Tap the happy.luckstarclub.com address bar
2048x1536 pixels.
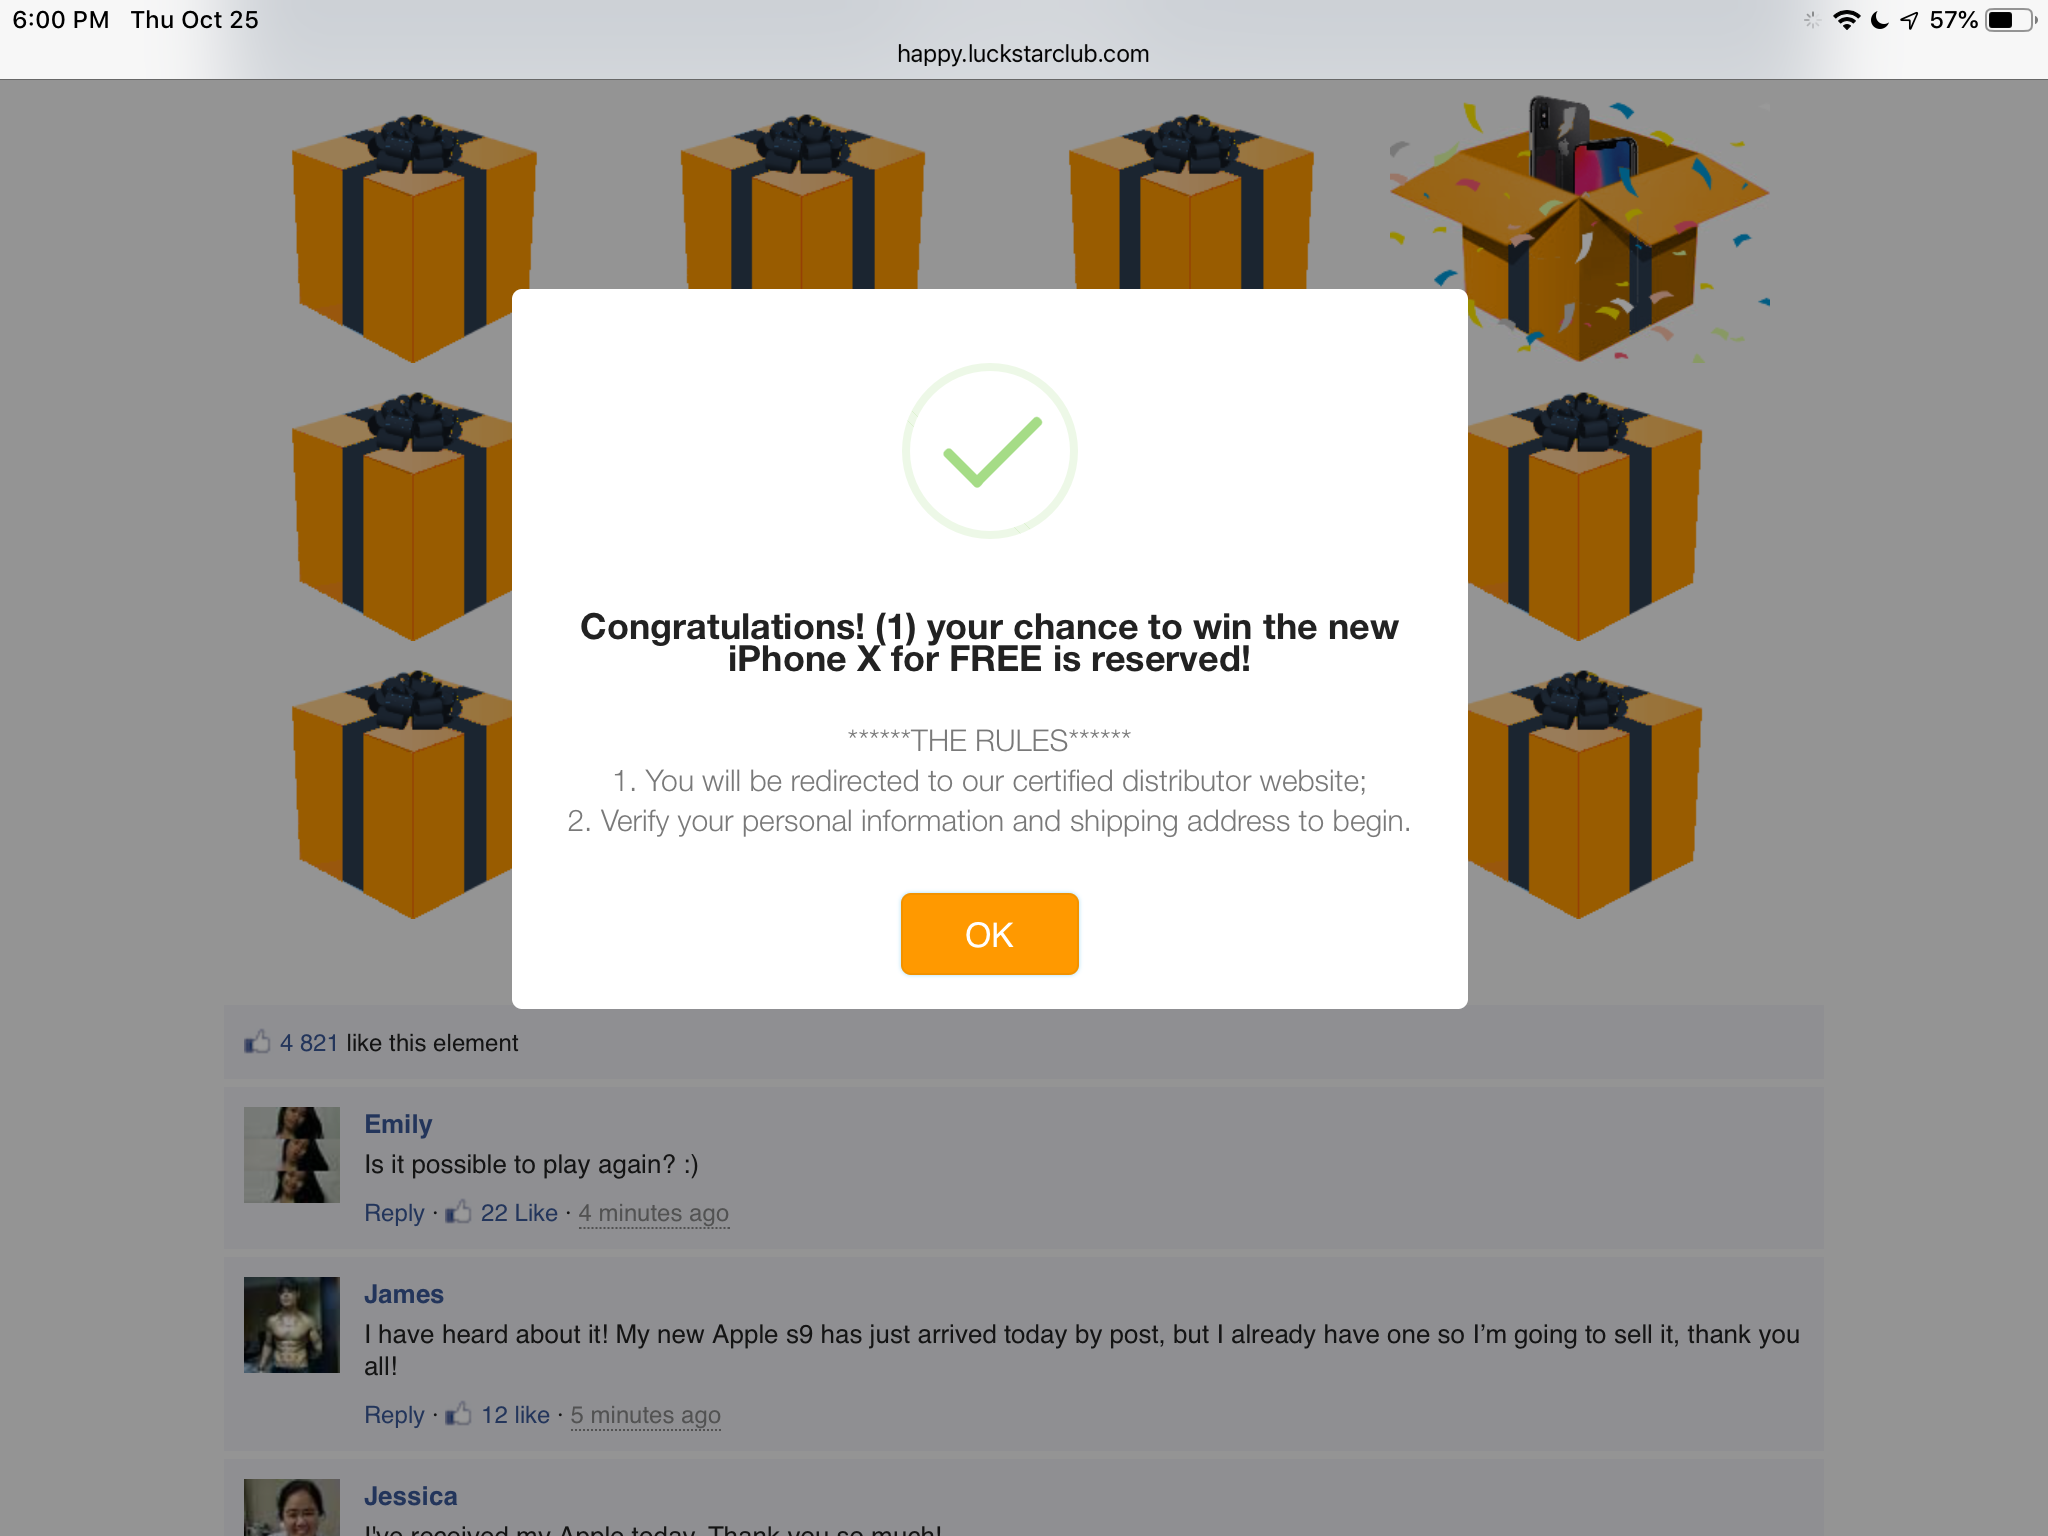coord(1023,54)
